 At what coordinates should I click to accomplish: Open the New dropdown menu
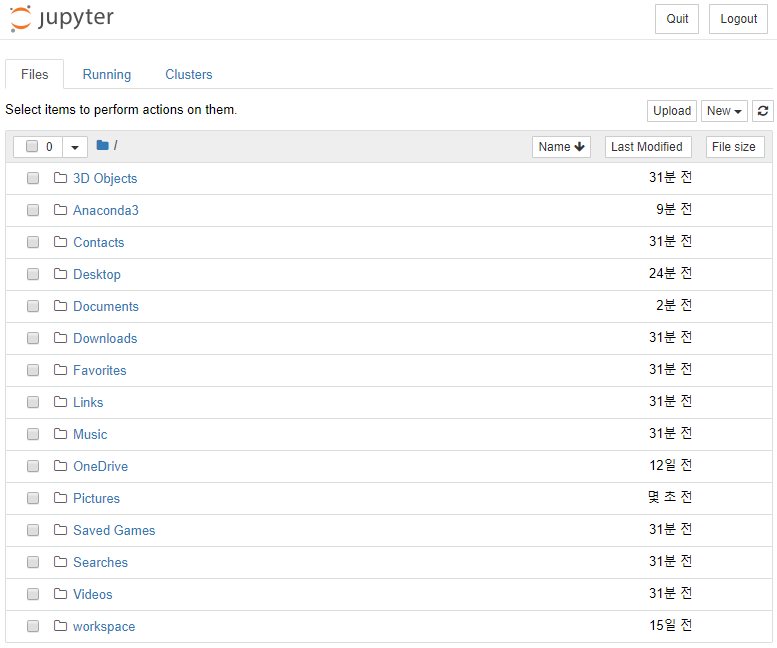point(724,111)
